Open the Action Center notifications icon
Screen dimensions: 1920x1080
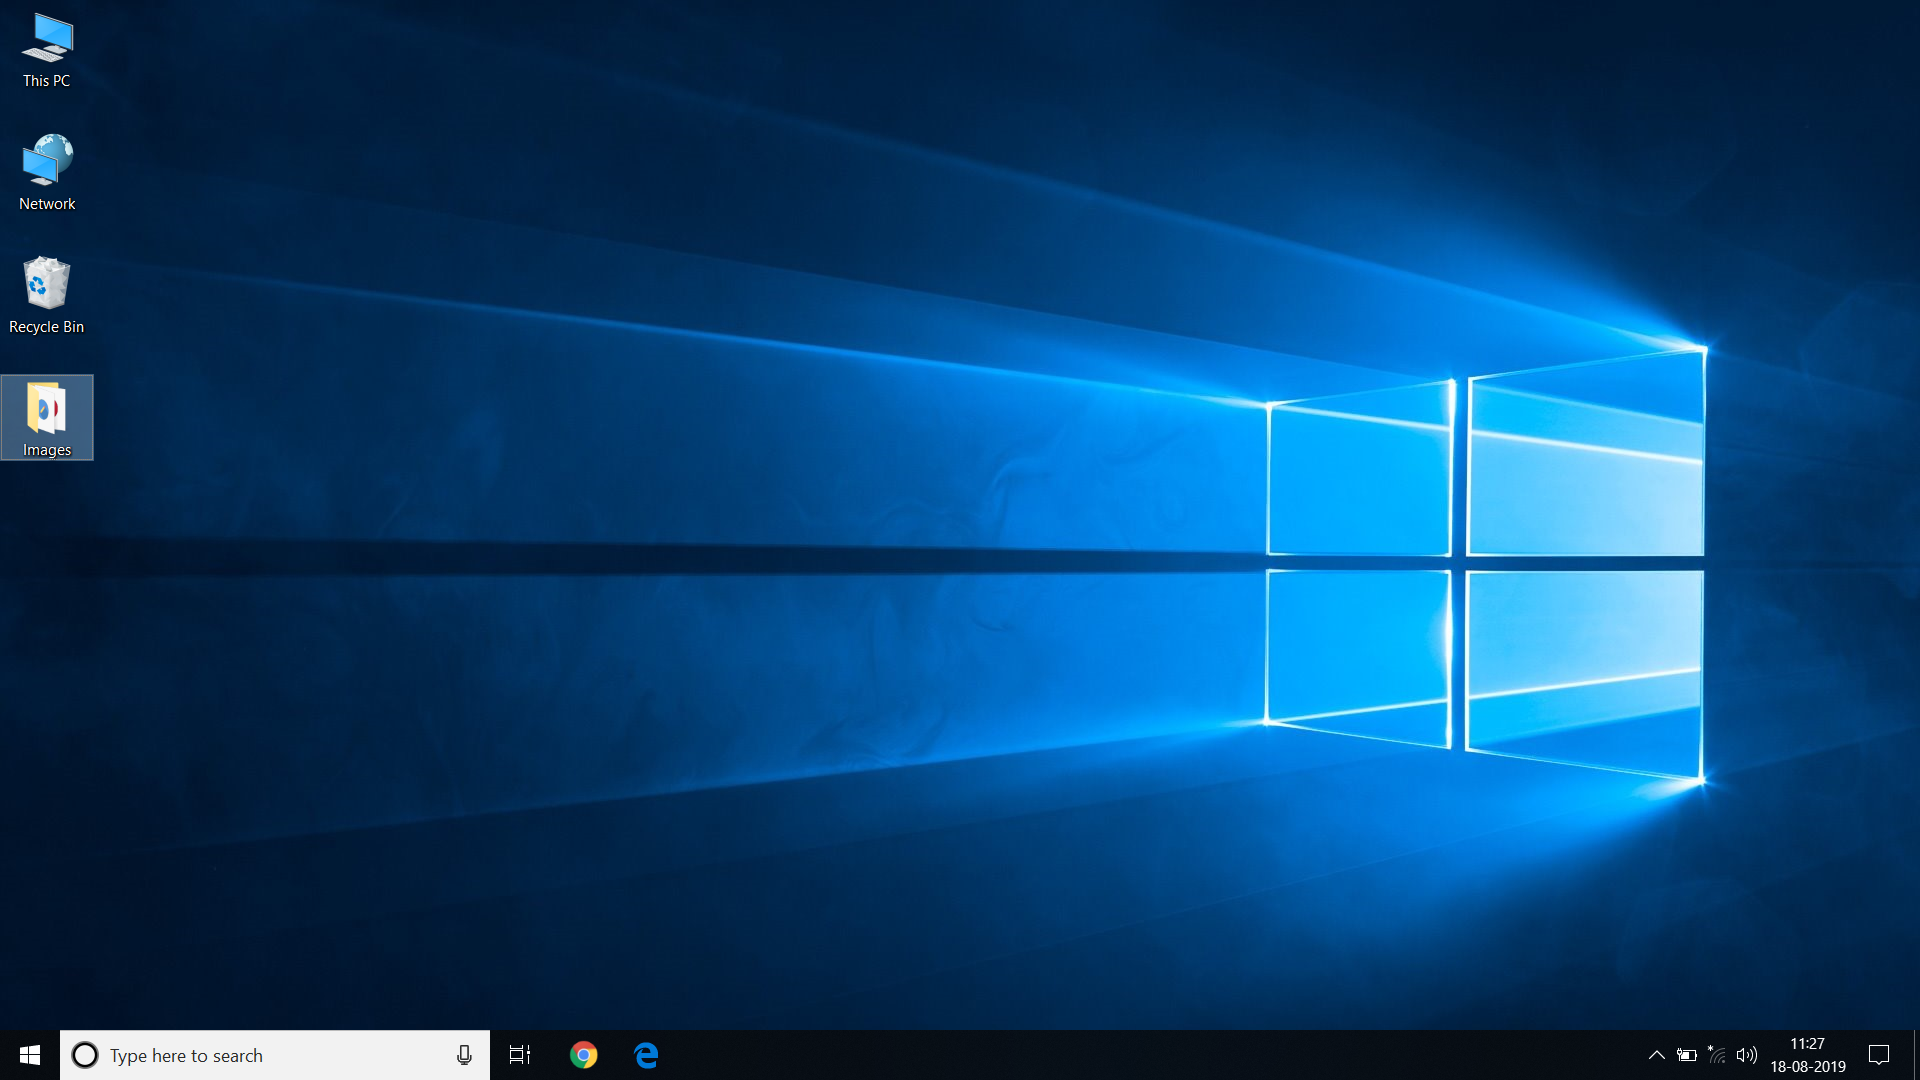click(x=1879, y=1055)
